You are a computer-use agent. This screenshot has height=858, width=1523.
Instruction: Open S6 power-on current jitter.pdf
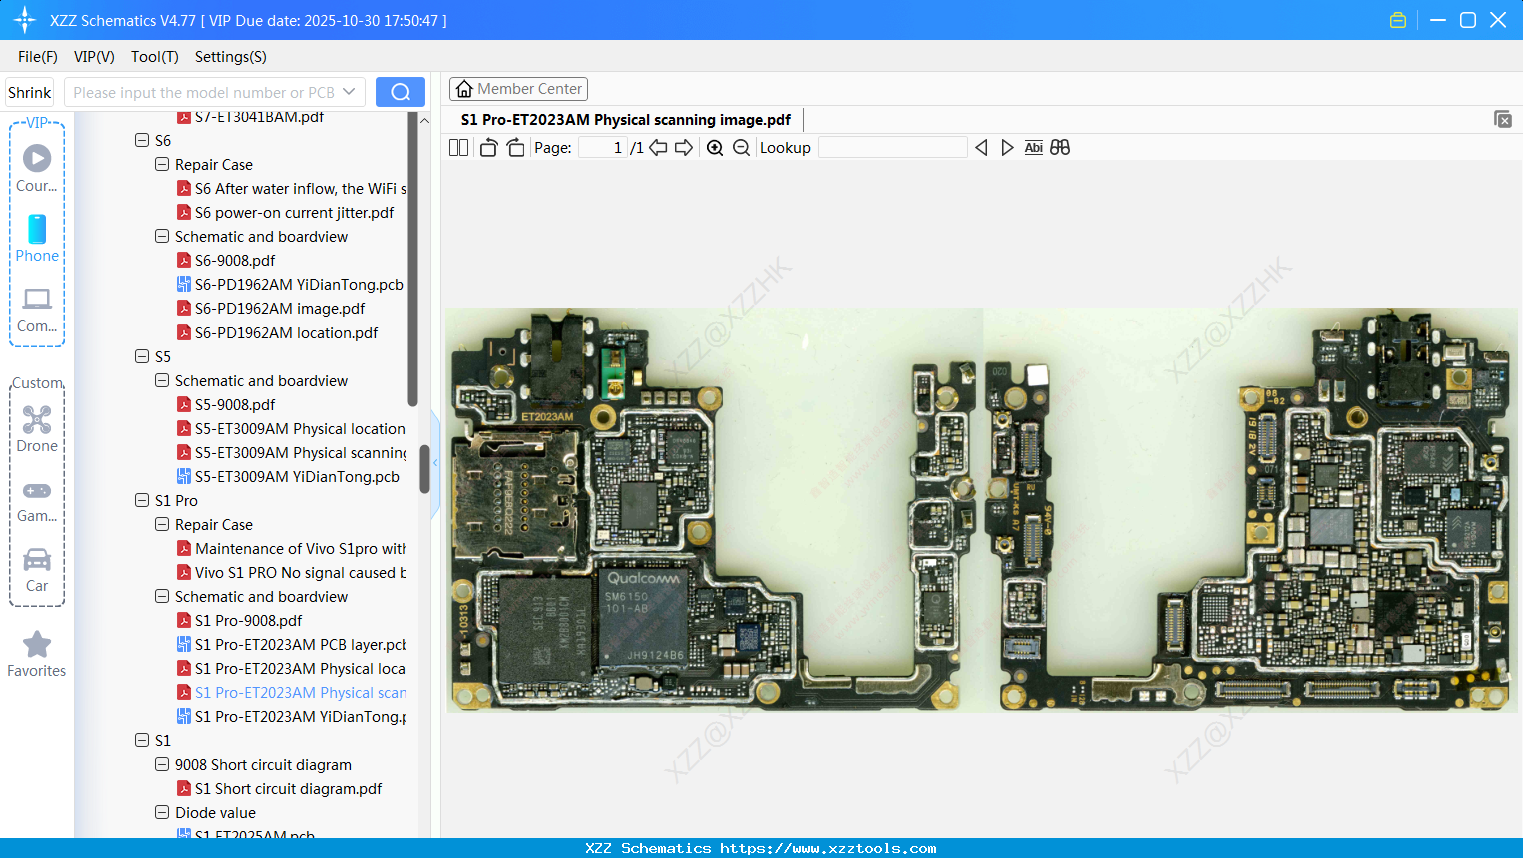point(294,213)
